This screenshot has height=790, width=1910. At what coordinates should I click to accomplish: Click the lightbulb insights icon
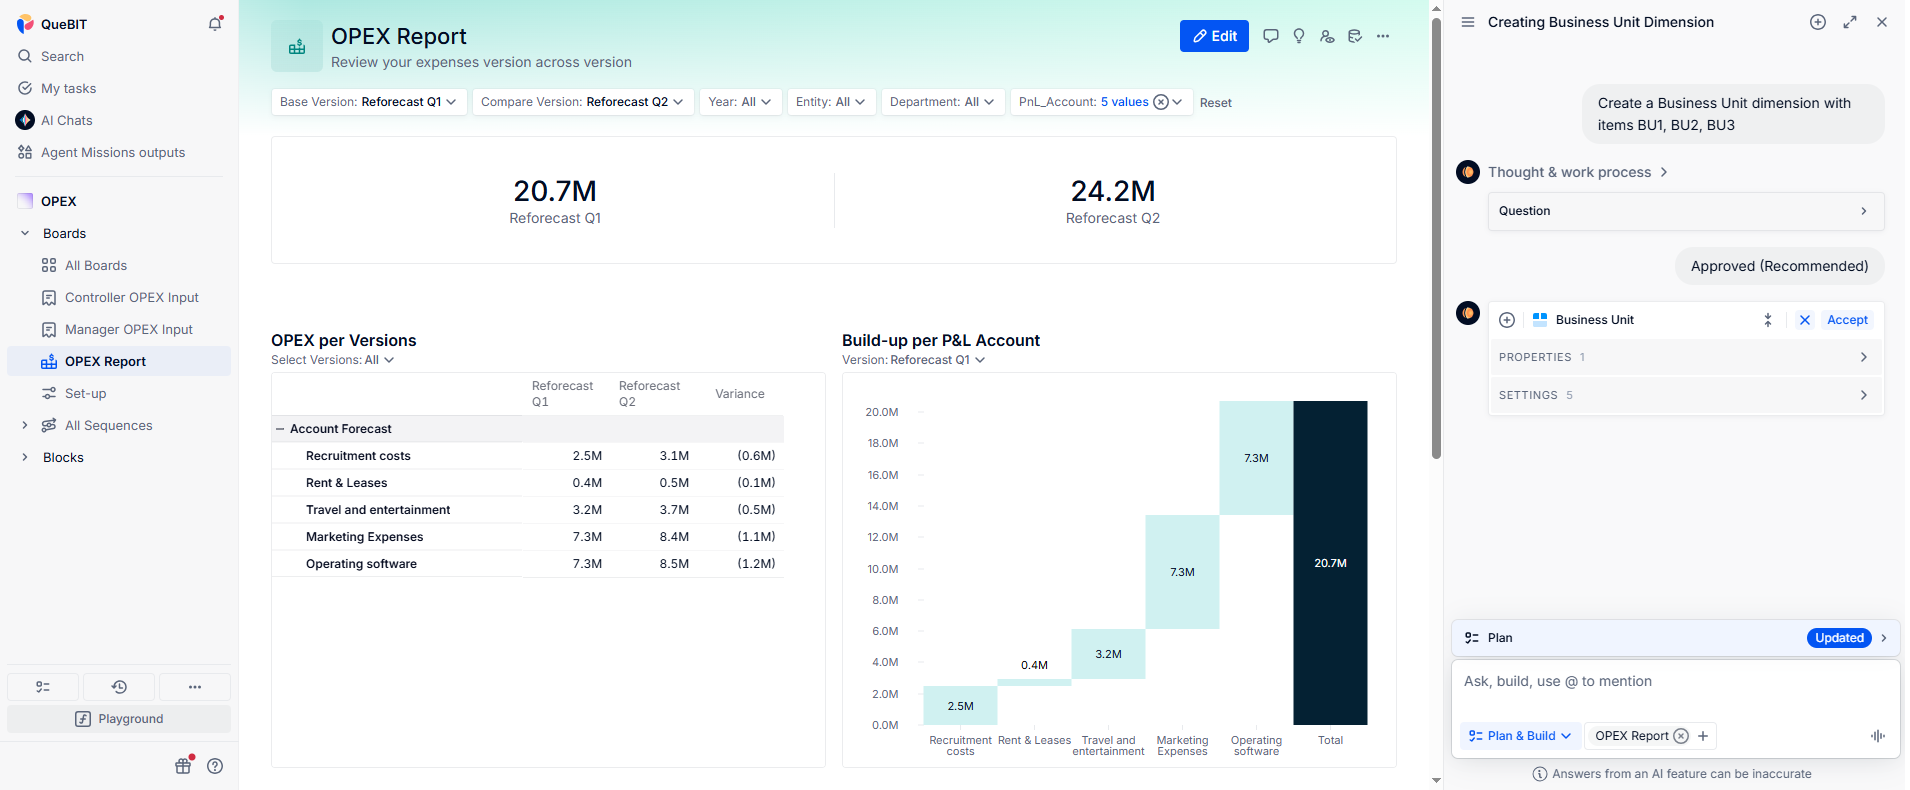tap(1299, 36)
